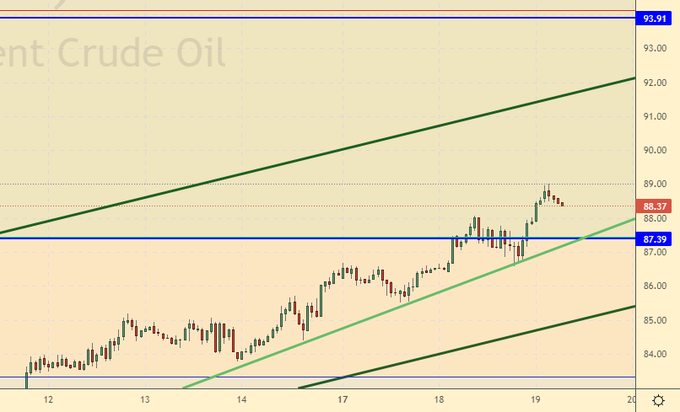Click the blue 87.39 price label
This screenshot has height=412, width=680.
[x=655, y=239]
